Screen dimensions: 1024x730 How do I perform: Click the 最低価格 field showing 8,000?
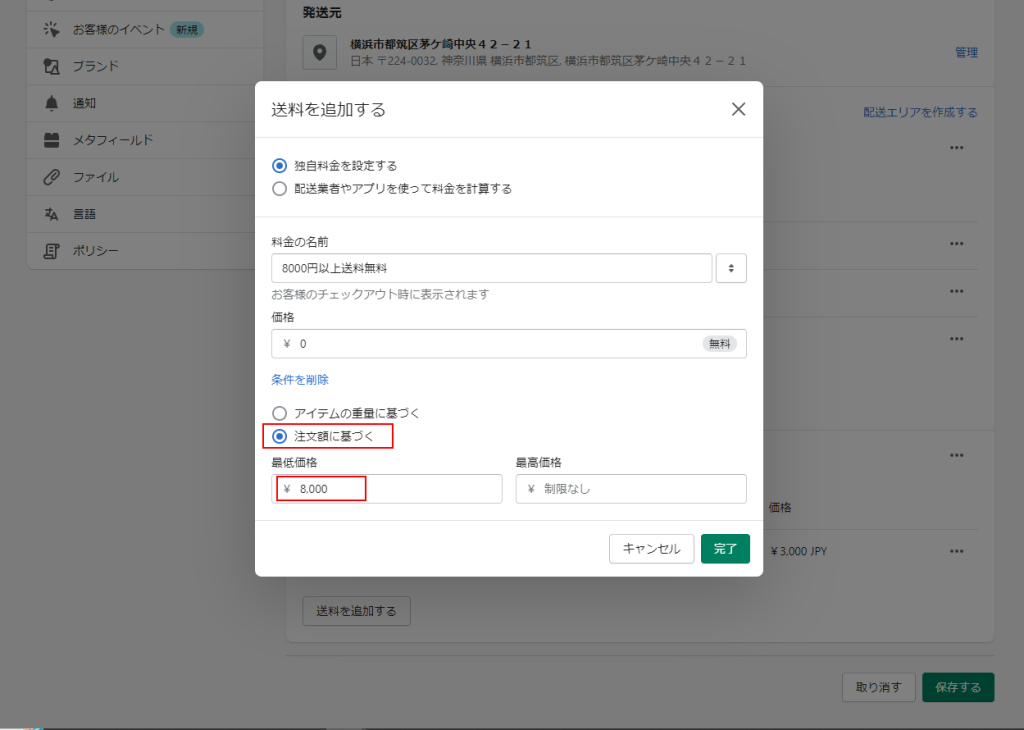point(387,489)
